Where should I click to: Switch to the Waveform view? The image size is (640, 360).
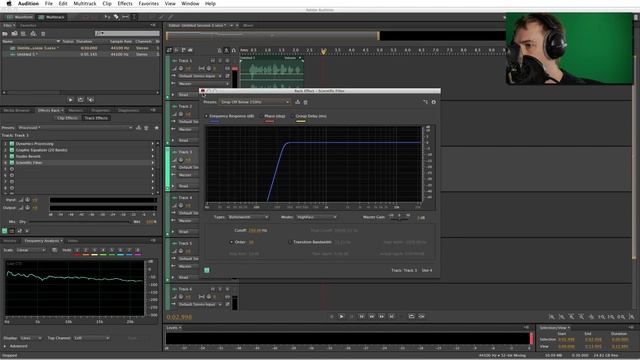pos(20,17)
